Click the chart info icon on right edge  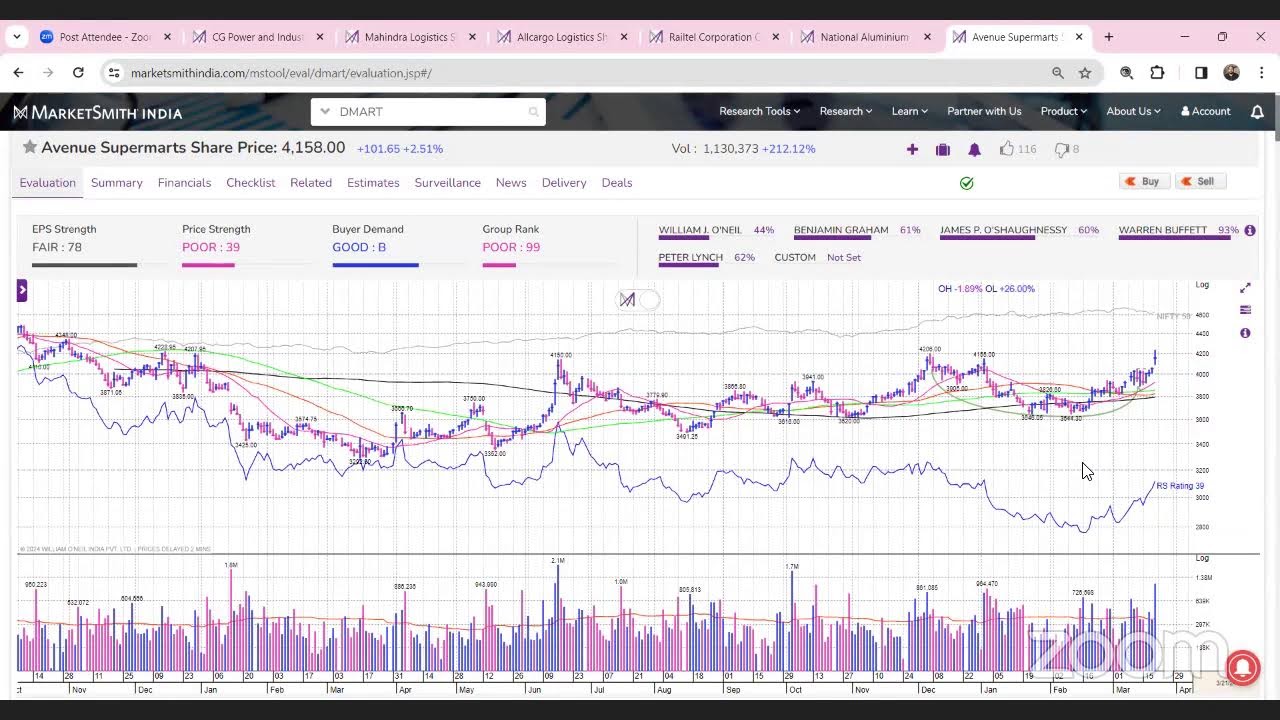coord(1245,333)
